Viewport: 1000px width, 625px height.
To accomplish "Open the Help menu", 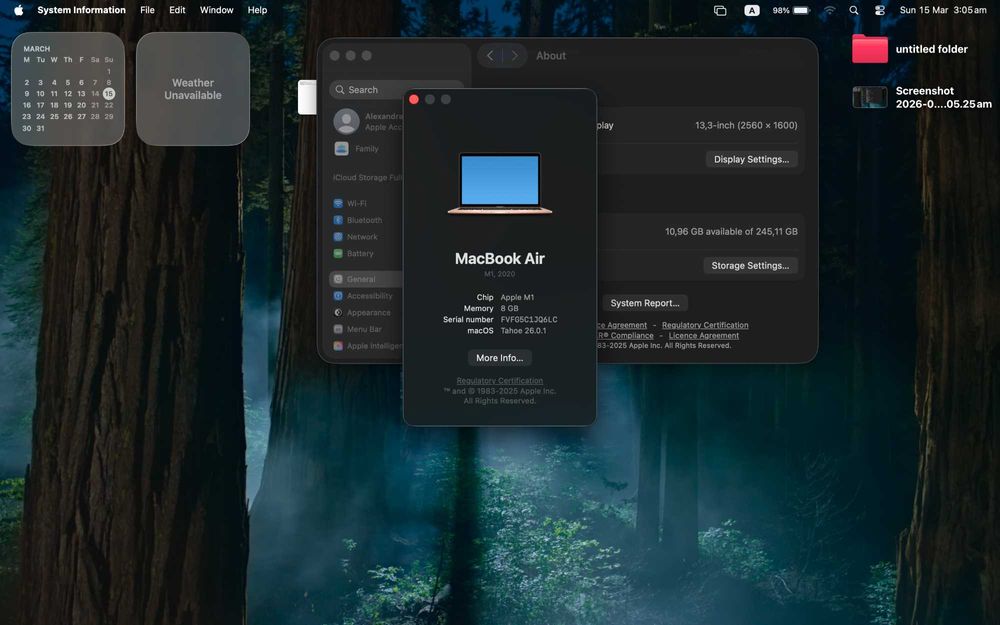I will point(257,10).
